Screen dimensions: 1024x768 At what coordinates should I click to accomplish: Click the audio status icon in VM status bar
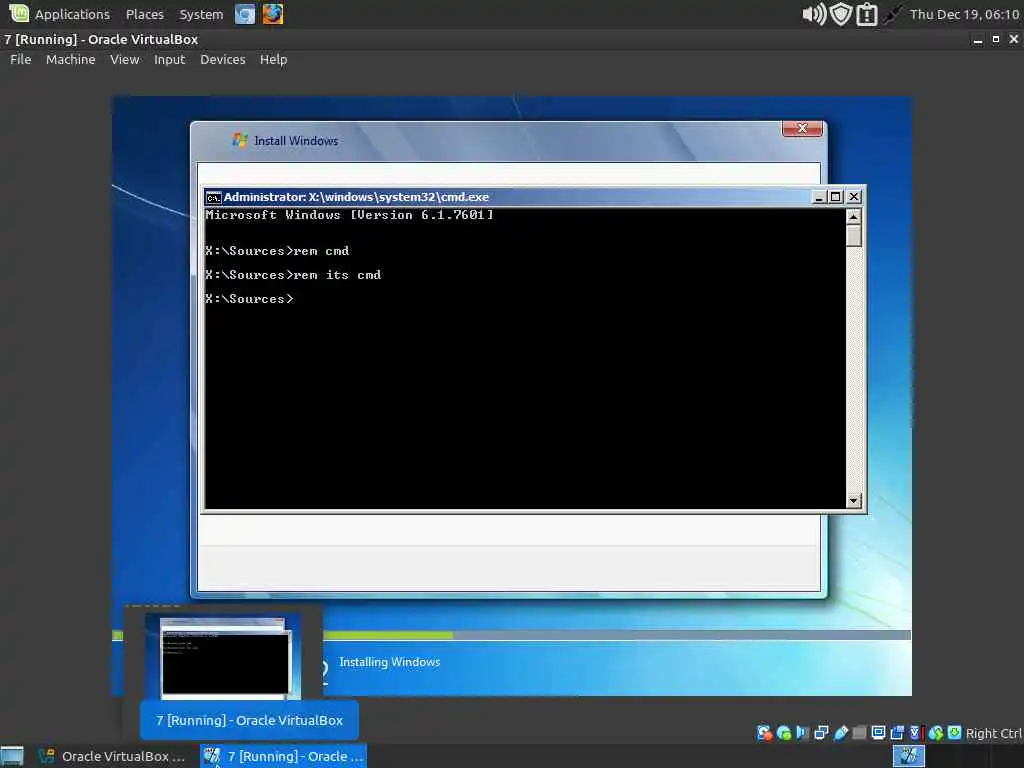(803, 733)
